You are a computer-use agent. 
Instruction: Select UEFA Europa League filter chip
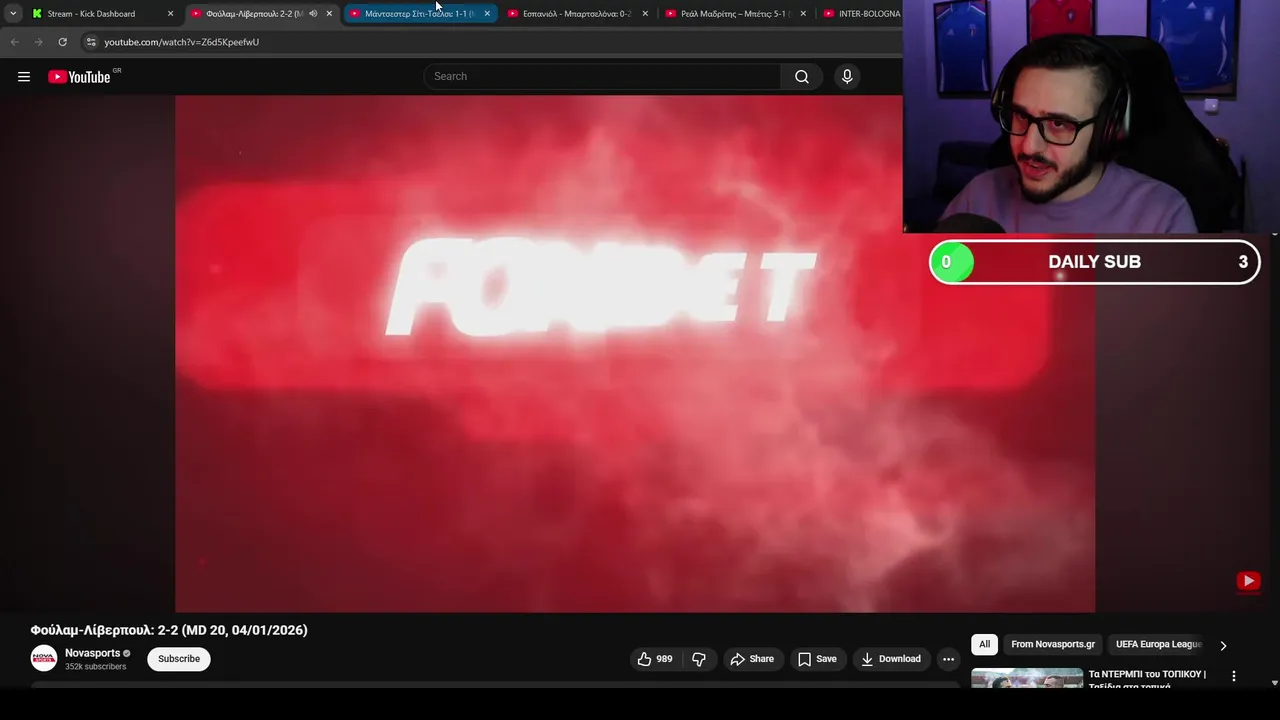click(x=1158, y=644)
